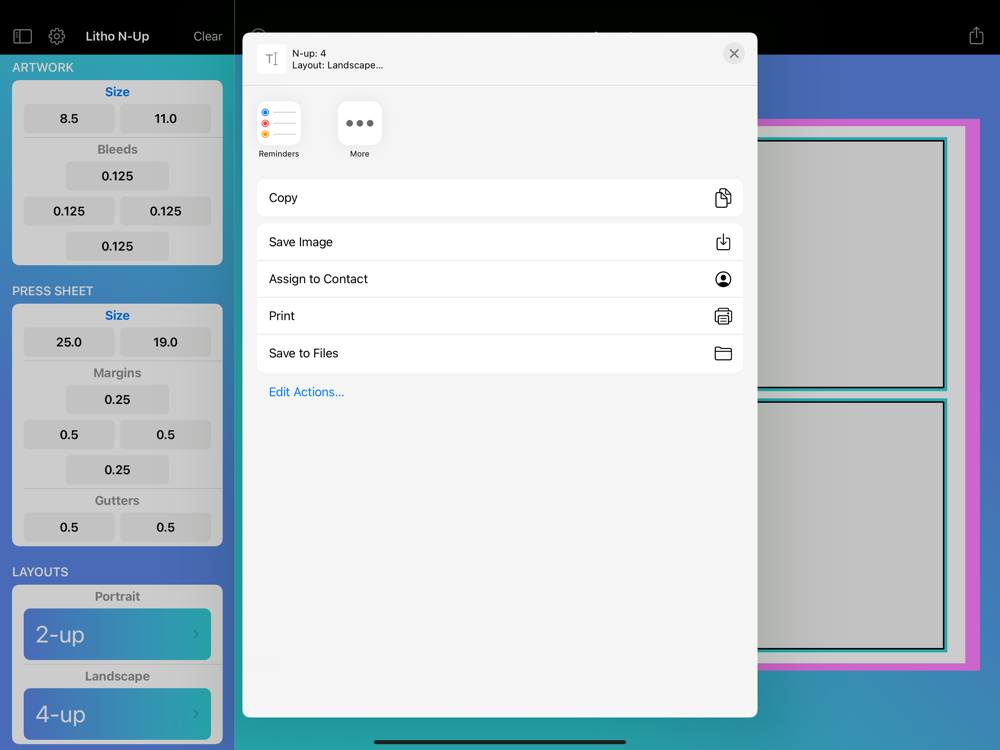Tap the More apps icon
The image size is (1000, 750).
click(360, 123)
